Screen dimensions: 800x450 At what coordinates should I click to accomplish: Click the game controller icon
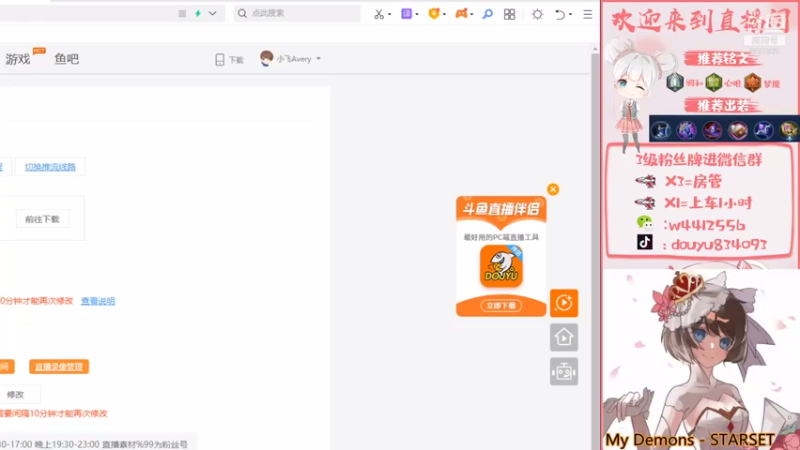[x=461, y=14]
